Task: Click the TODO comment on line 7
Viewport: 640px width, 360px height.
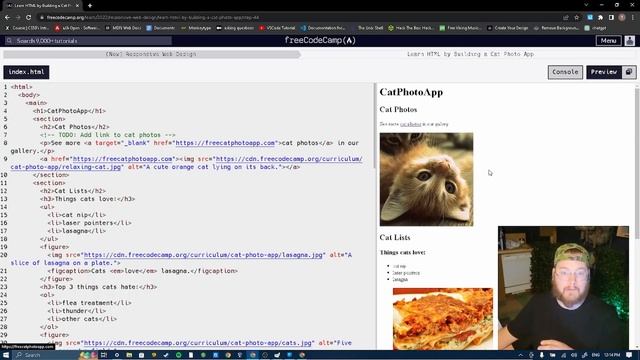Action: tap(108, 135)
